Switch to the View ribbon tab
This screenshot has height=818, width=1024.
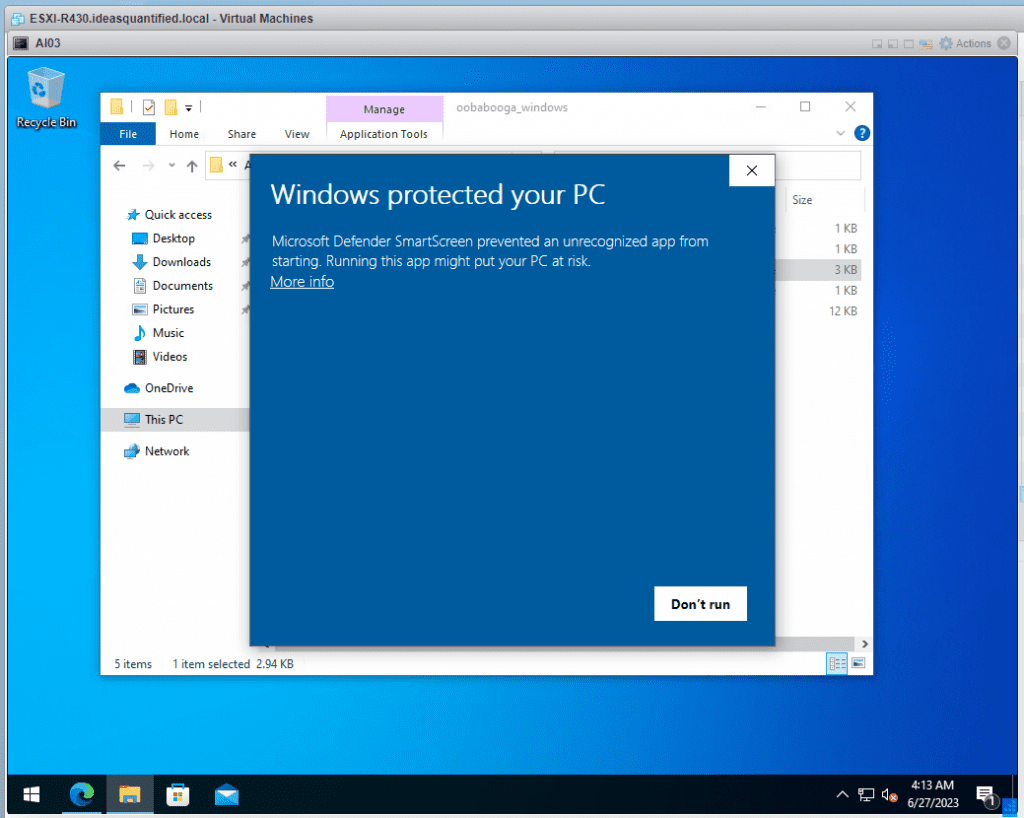coord(297,134)
